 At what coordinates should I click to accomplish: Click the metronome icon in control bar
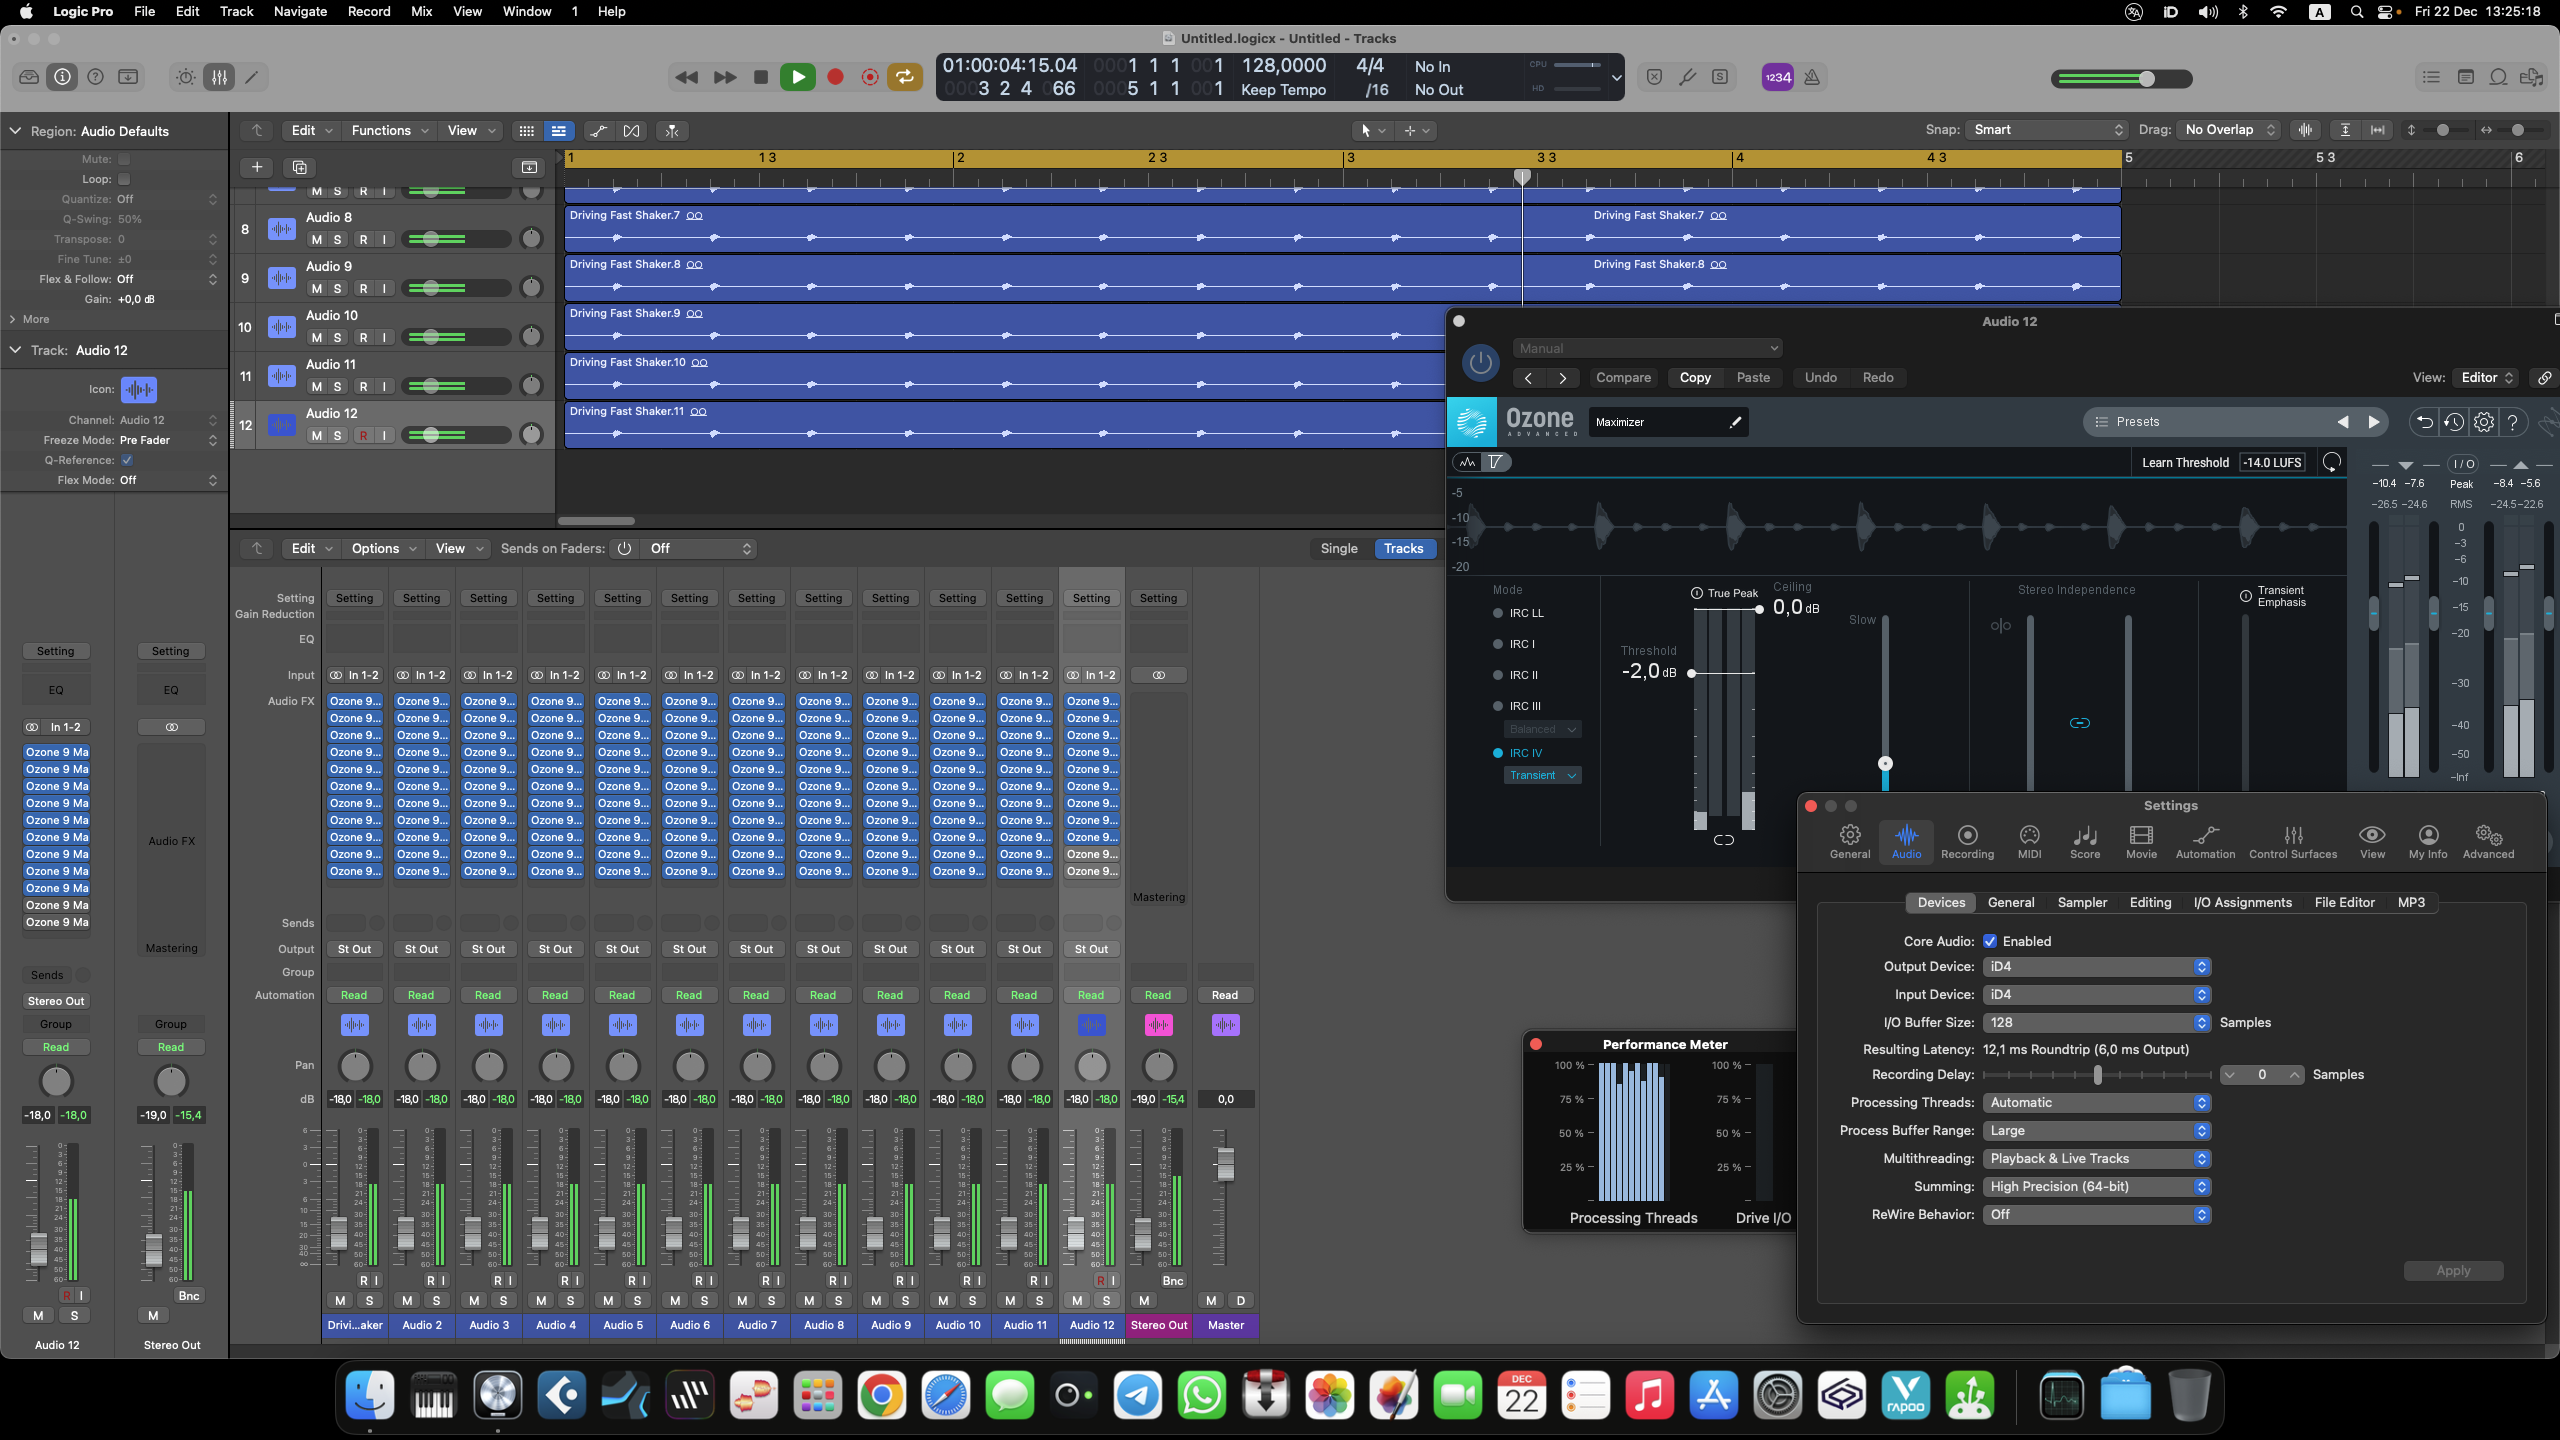click(x=1812, y=77)
